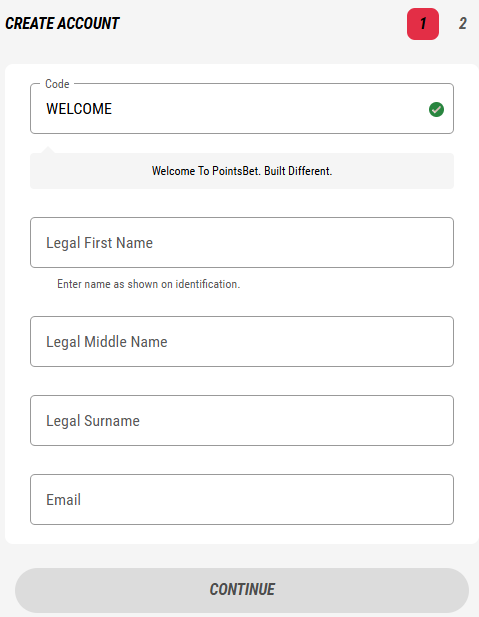Focus the Code input field
The image size is (479, 617).
point(242,109)
